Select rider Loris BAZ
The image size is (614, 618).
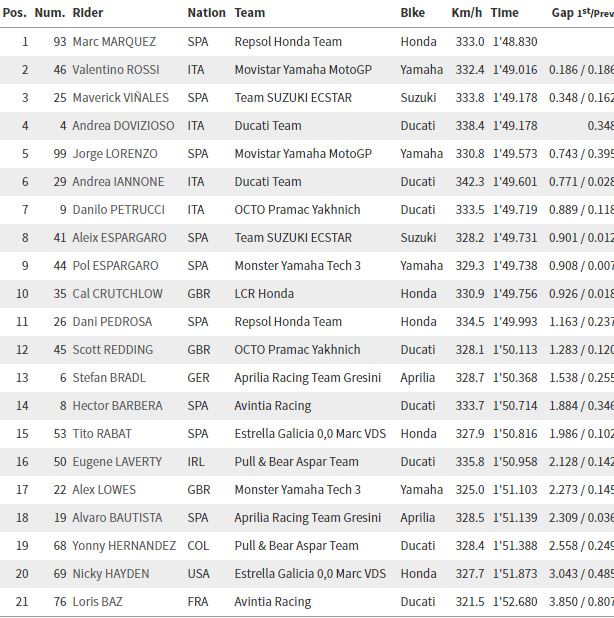click(97, 601)
